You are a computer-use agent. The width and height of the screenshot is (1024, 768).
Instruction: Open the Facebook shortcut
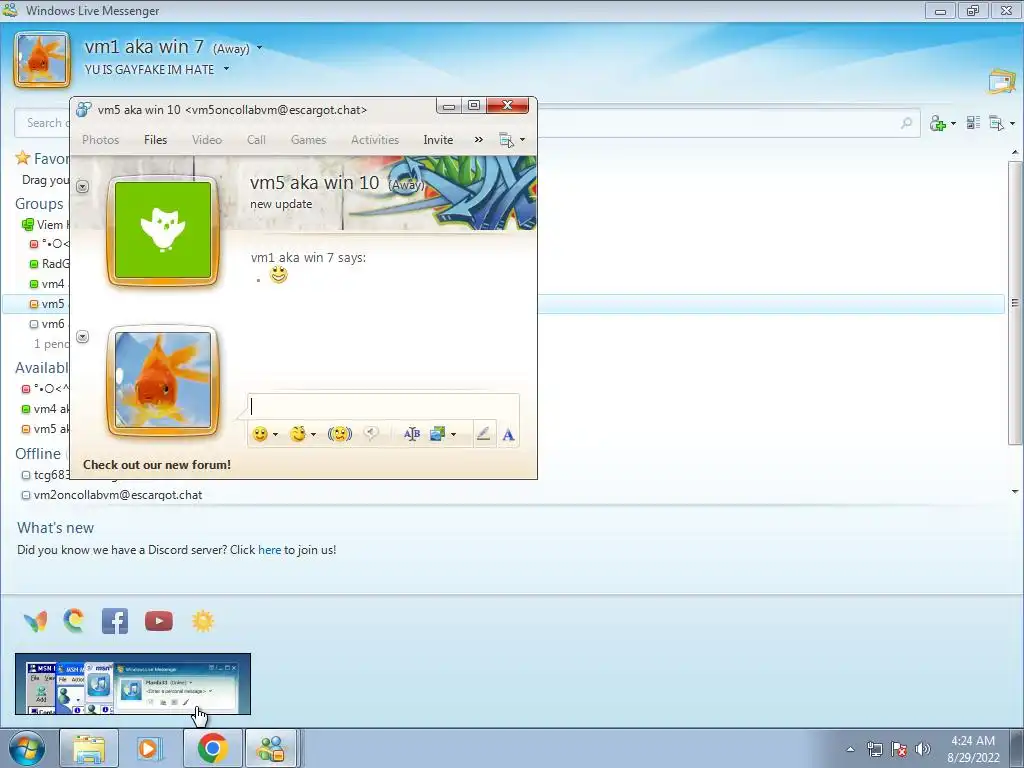coord(115,621)
